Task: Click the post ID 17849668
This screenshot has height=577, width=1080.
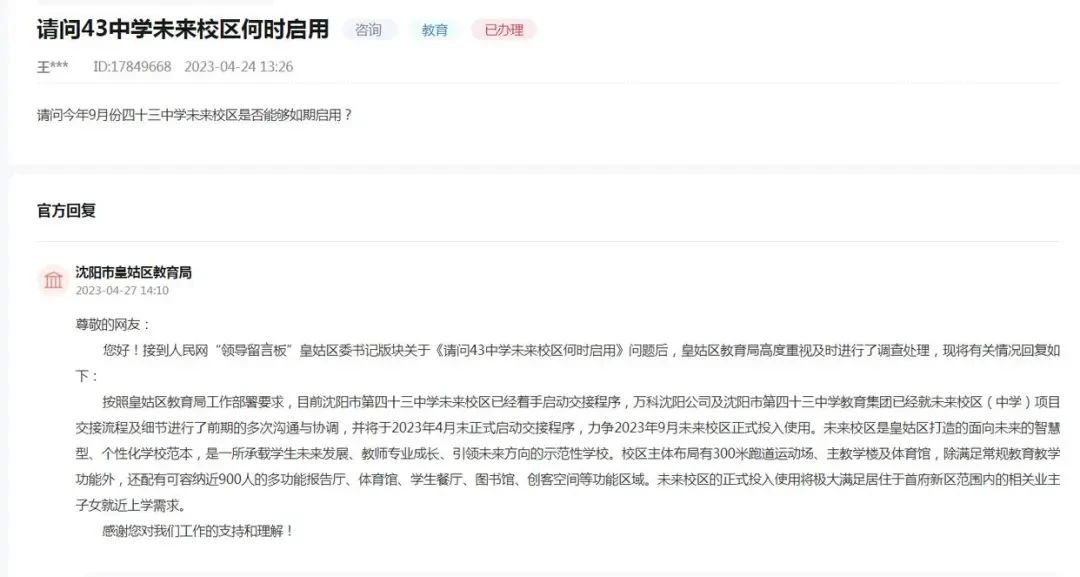Action: (x=132, y=67)
